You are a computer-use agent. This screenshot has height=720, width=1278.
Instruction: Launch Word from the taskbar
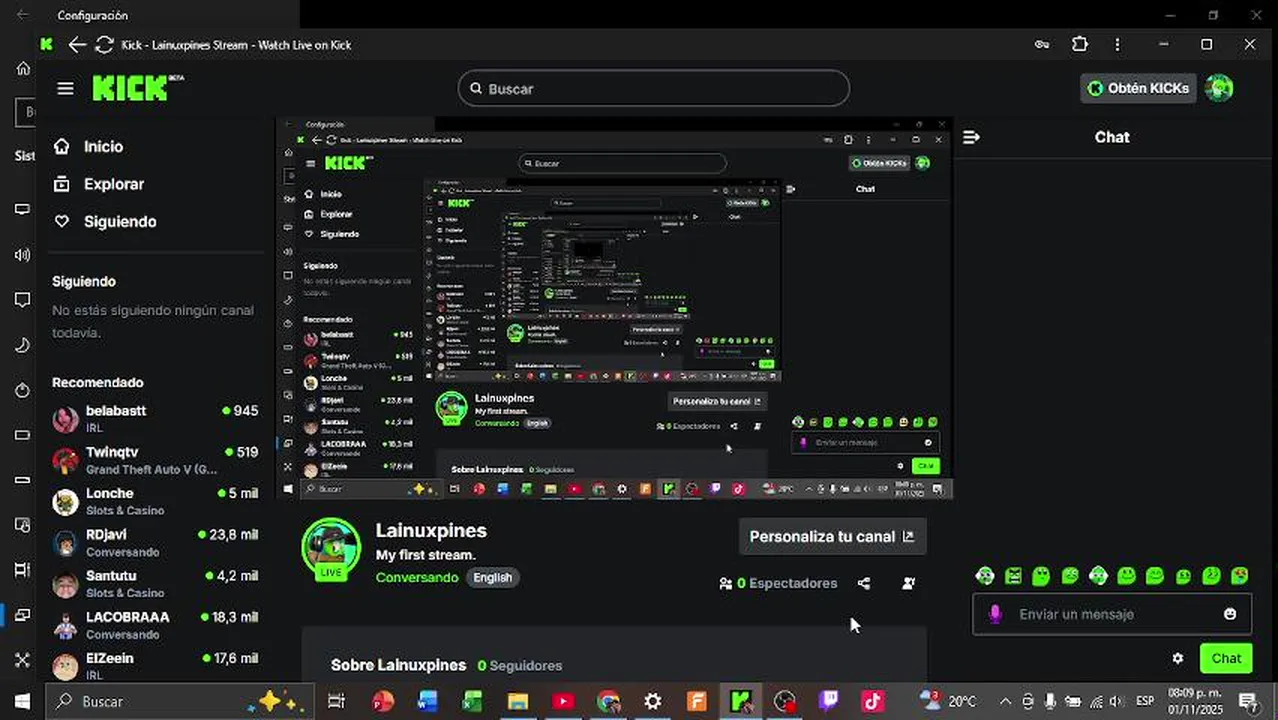427,701
